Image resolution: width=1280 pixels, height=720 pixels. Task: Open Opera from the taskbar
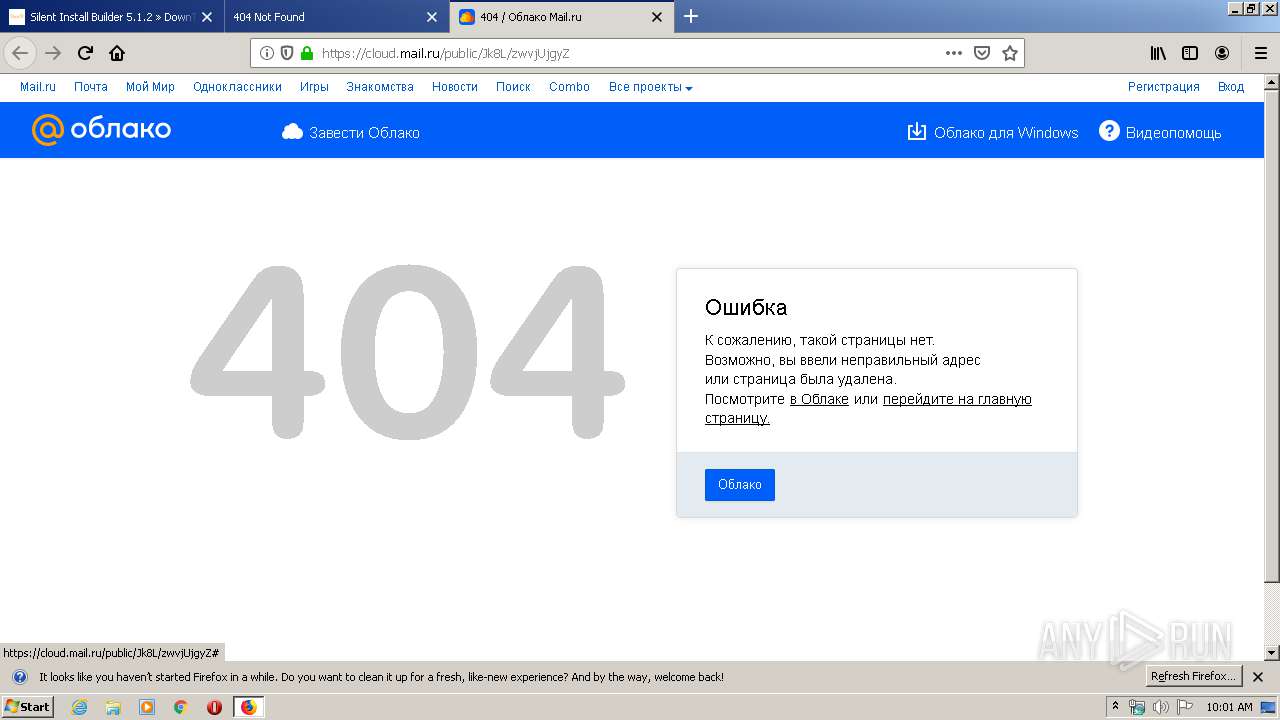tap(214, 707)
